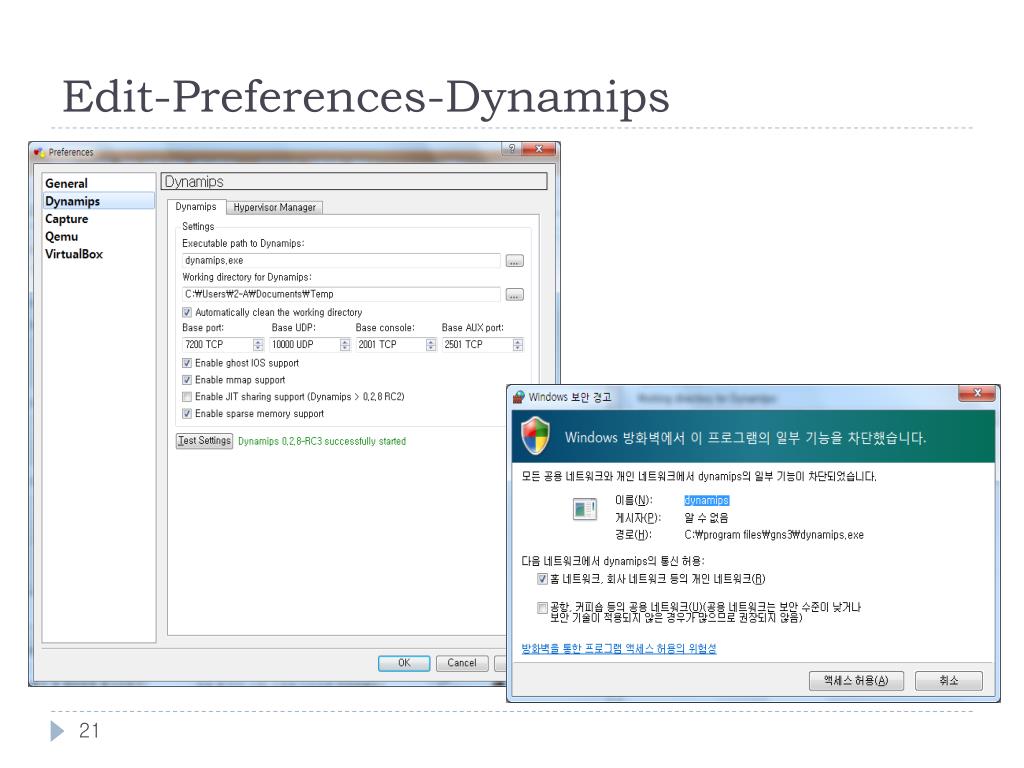Toggle Automatically clean the working directory
The width and height of the screenshot is (1024, 768).
(187, 312)
